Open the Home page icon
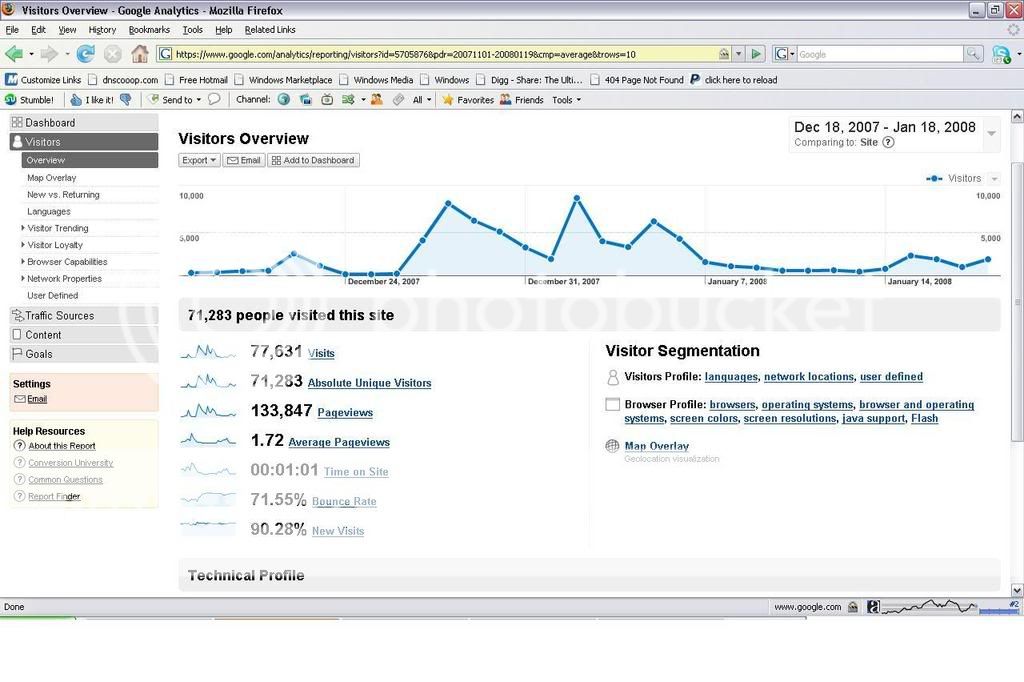Viewport: 1024px width, 682px height. [x=139, y=54]
